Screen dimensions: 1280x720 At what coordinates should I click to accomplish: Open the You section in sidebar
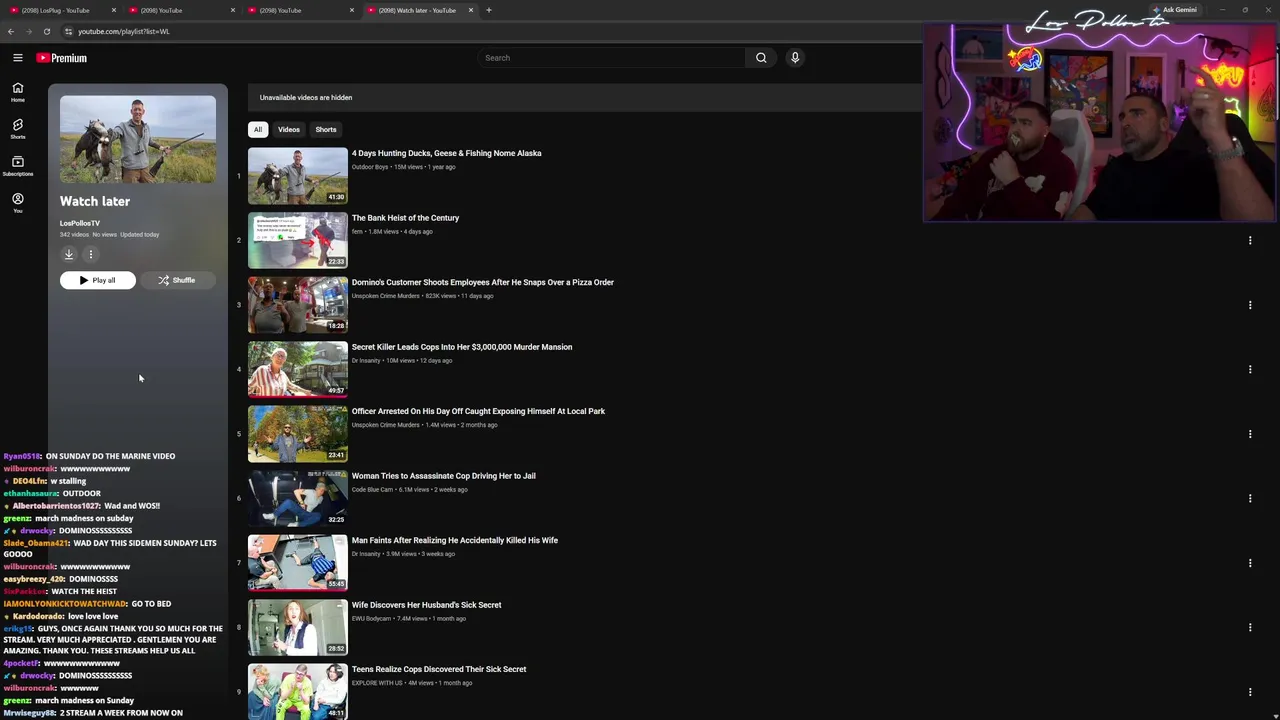coord(17,203)
